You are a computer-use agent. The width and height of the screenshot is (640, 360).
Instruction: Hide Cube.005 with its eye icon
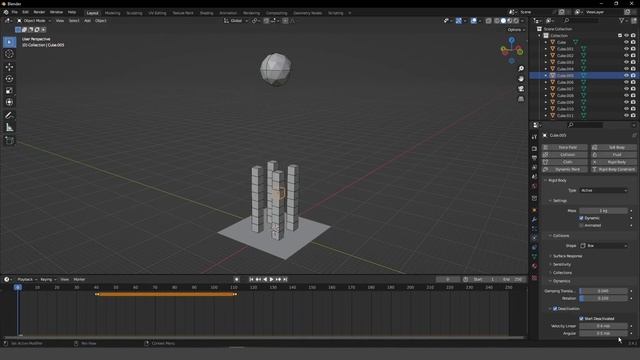click(626, 76)
